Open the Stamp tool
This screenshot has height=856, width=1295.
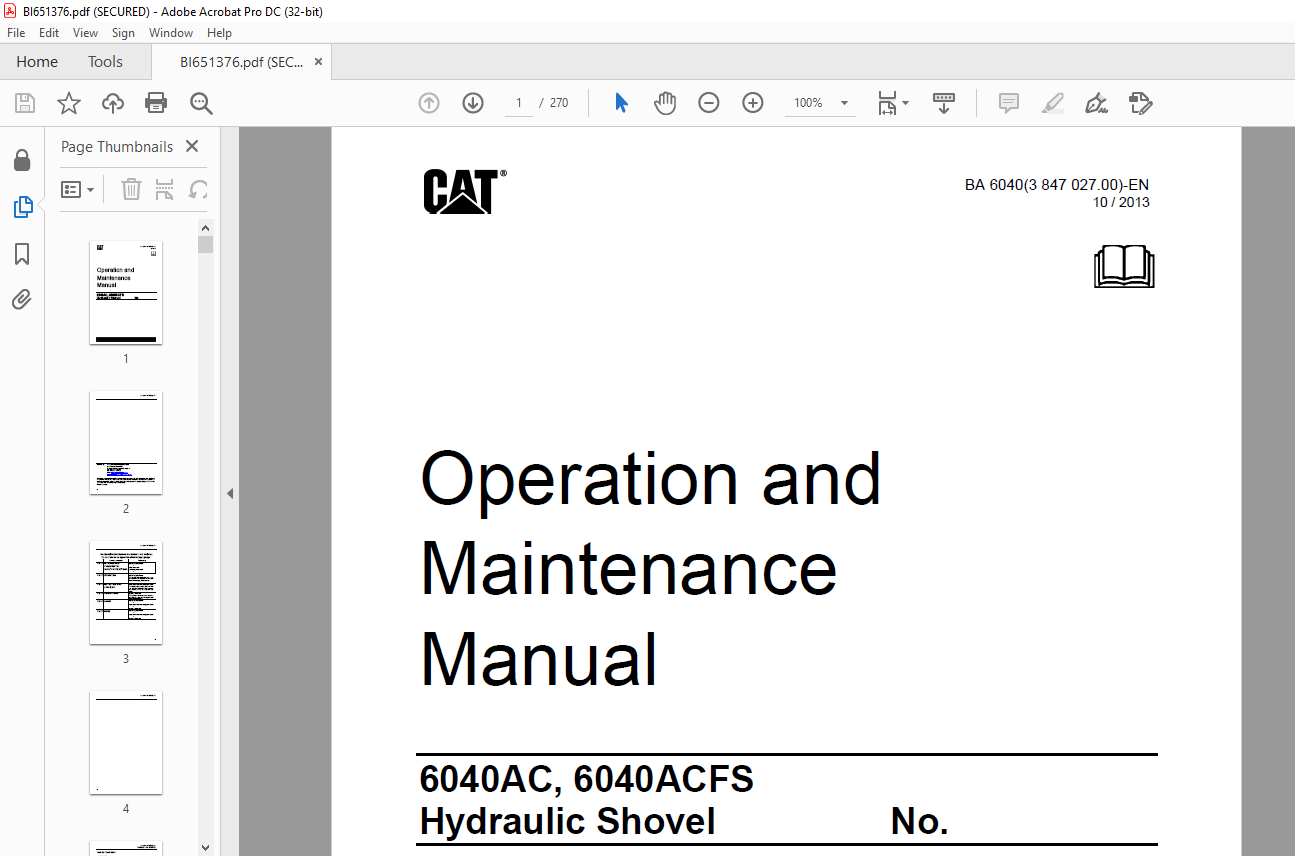pos(1141,103)
